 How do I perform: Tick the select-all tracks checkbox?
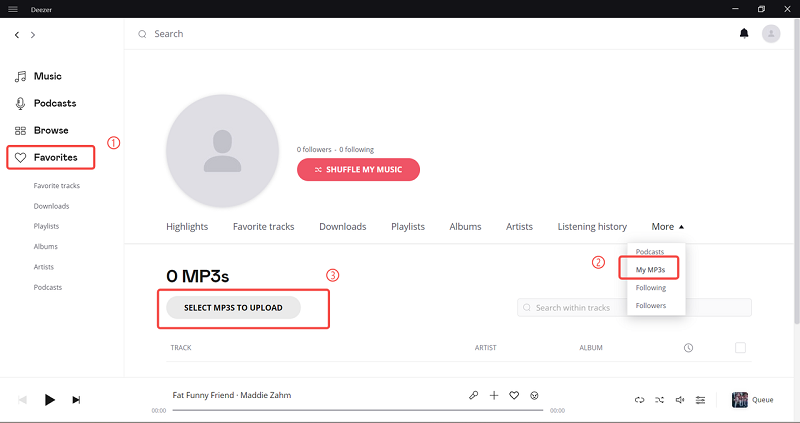(740, 348)
